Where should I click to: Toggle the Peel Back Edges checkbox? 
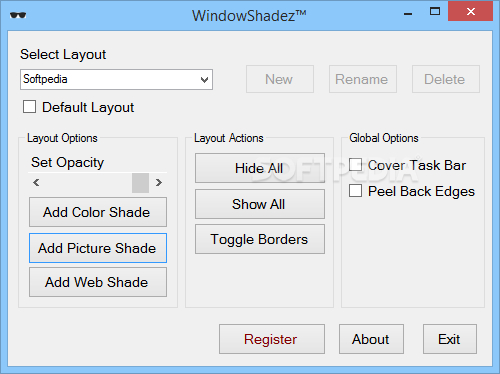[355, 191]
